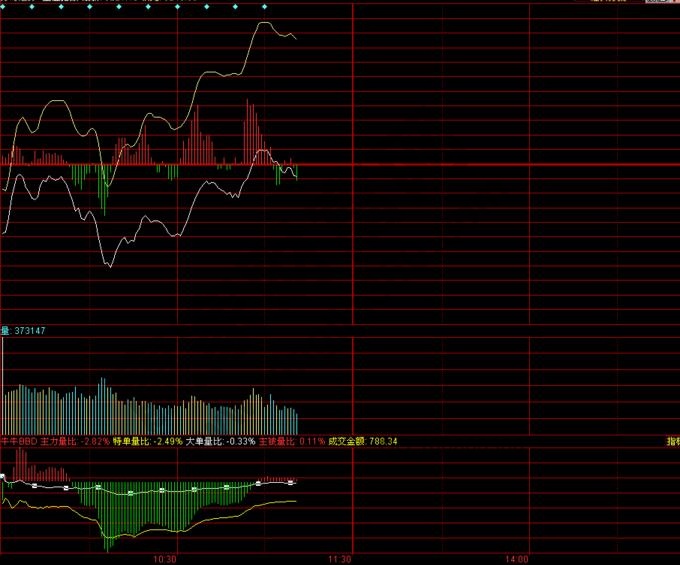The height and width of the screenshot is (565, 680).
Task: Click the 14:00 time axis label
Action: (x=516, y=558)
